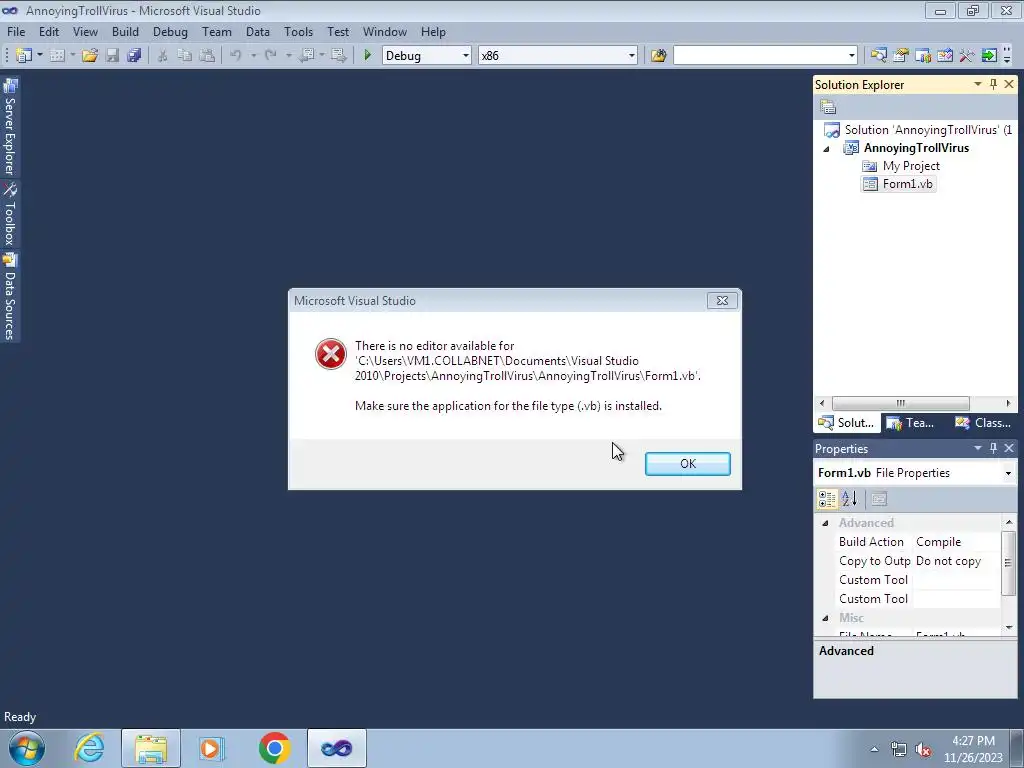Pin the Solution Explorer panel
Image resolution: width=1024 pixels, height=768 pixels.
click(993, 84)
